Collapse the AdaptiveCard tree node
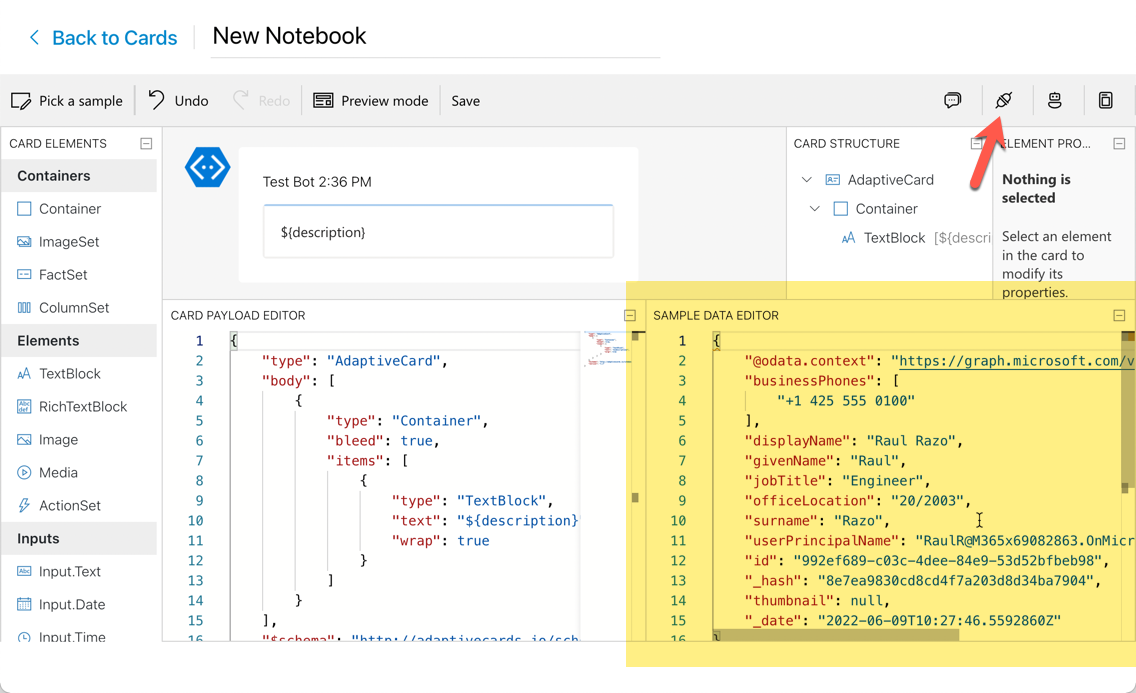Screen dimensions: 1136x693 click(807, 180)
